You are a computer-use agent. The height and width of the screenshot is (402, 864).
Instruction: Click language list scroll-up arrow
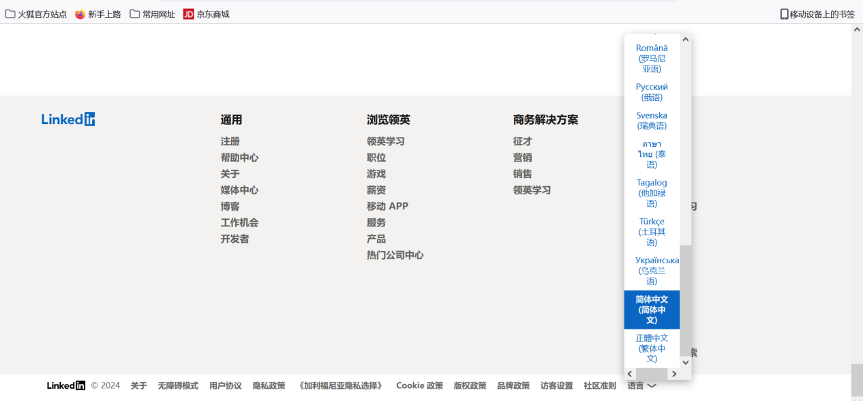[685, 39]
